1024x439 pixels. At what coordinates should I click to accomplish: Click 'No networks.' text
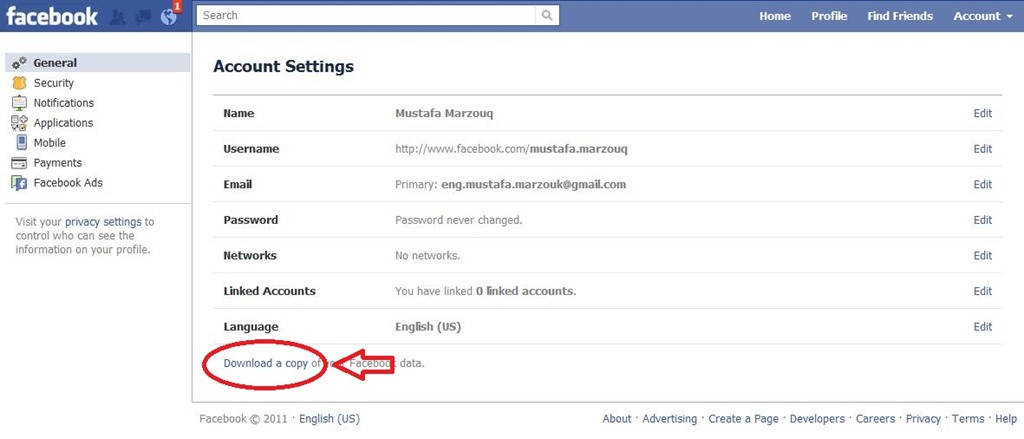[x=428, y=255]
